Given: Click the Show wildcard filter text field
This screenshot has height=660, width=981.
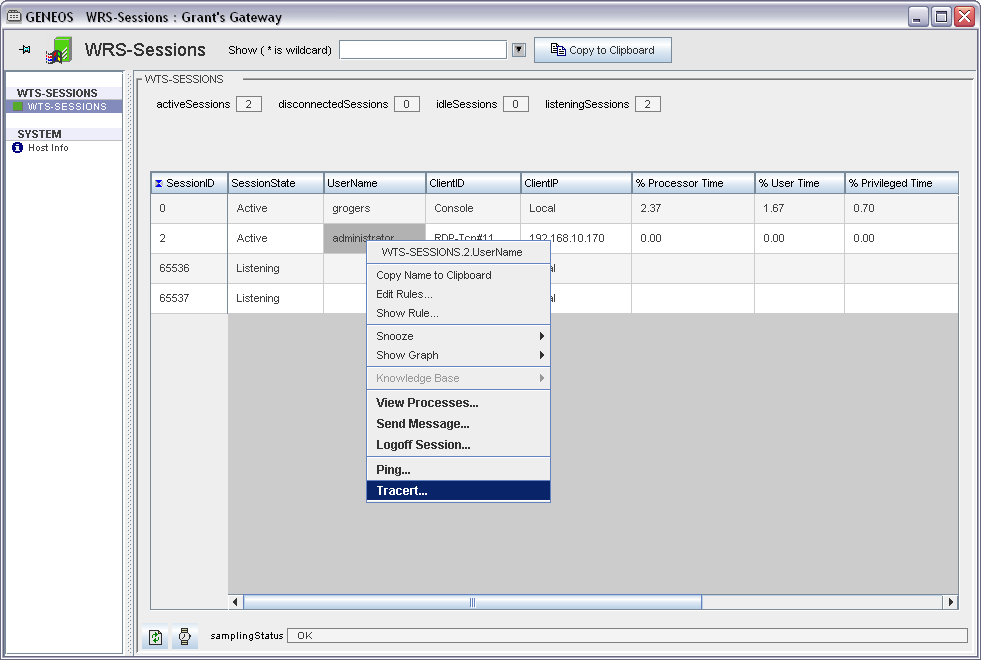Looking at the screenshot, I should tap(423, 50).
